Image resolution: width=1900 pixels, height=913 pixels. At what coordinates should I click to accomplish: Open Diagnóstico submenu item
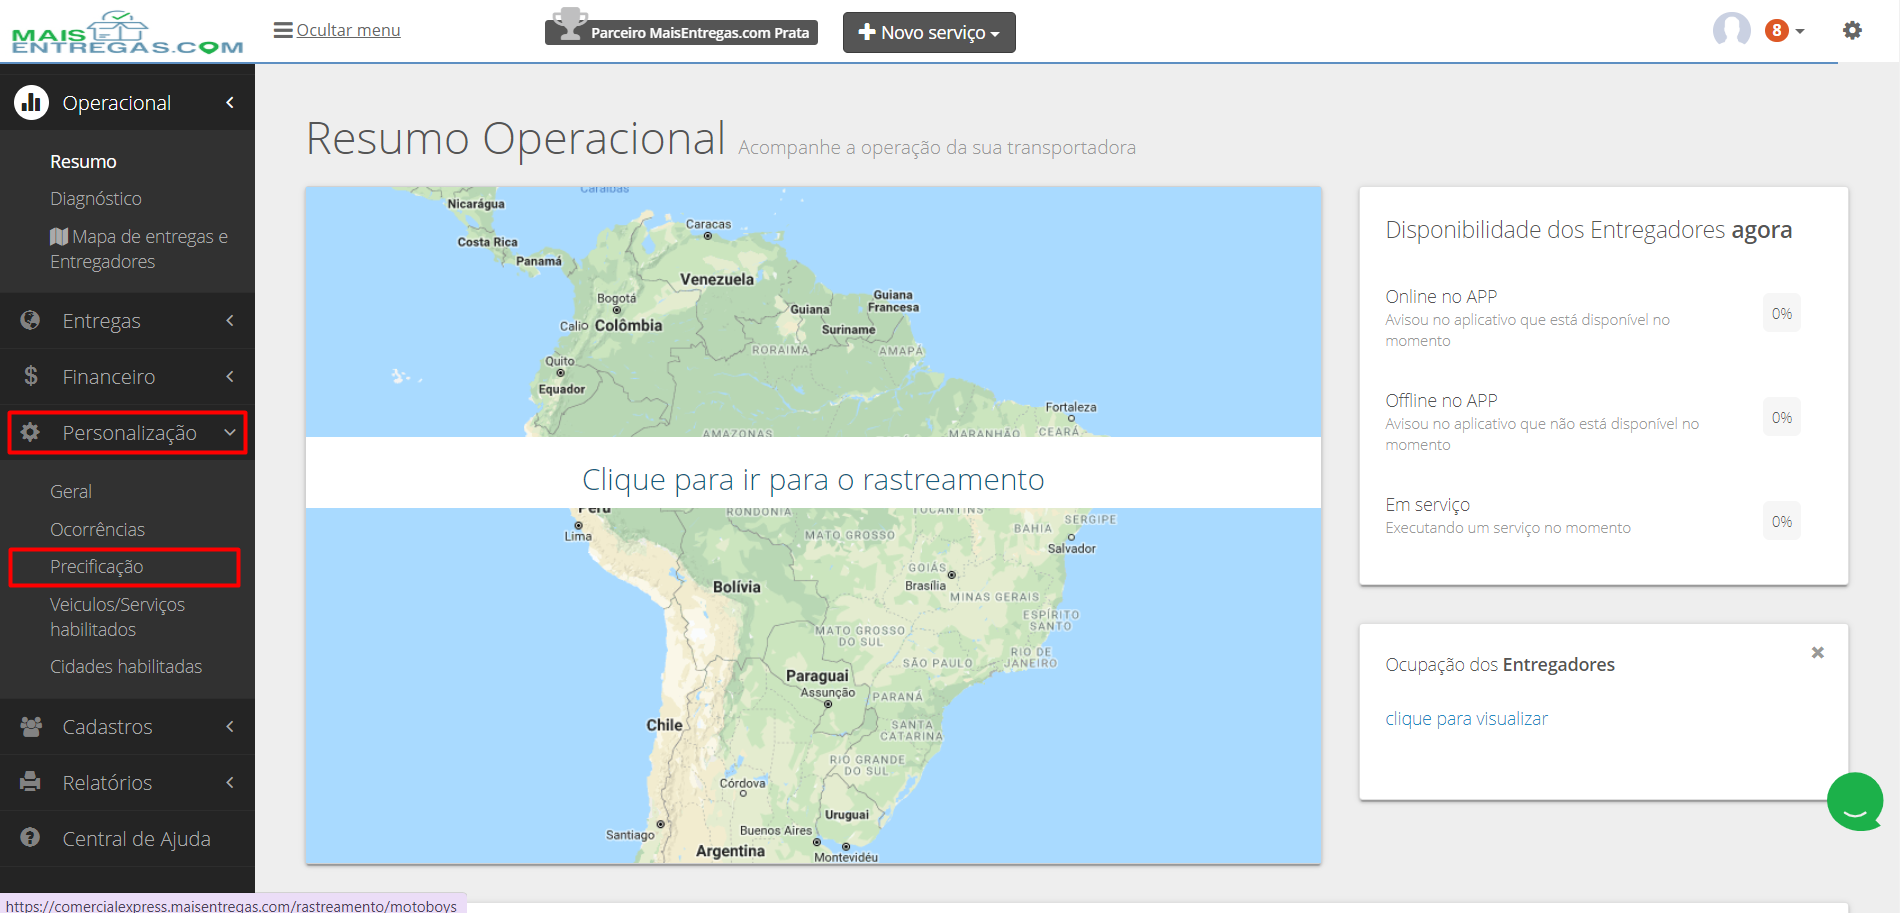tap(96, 198)
